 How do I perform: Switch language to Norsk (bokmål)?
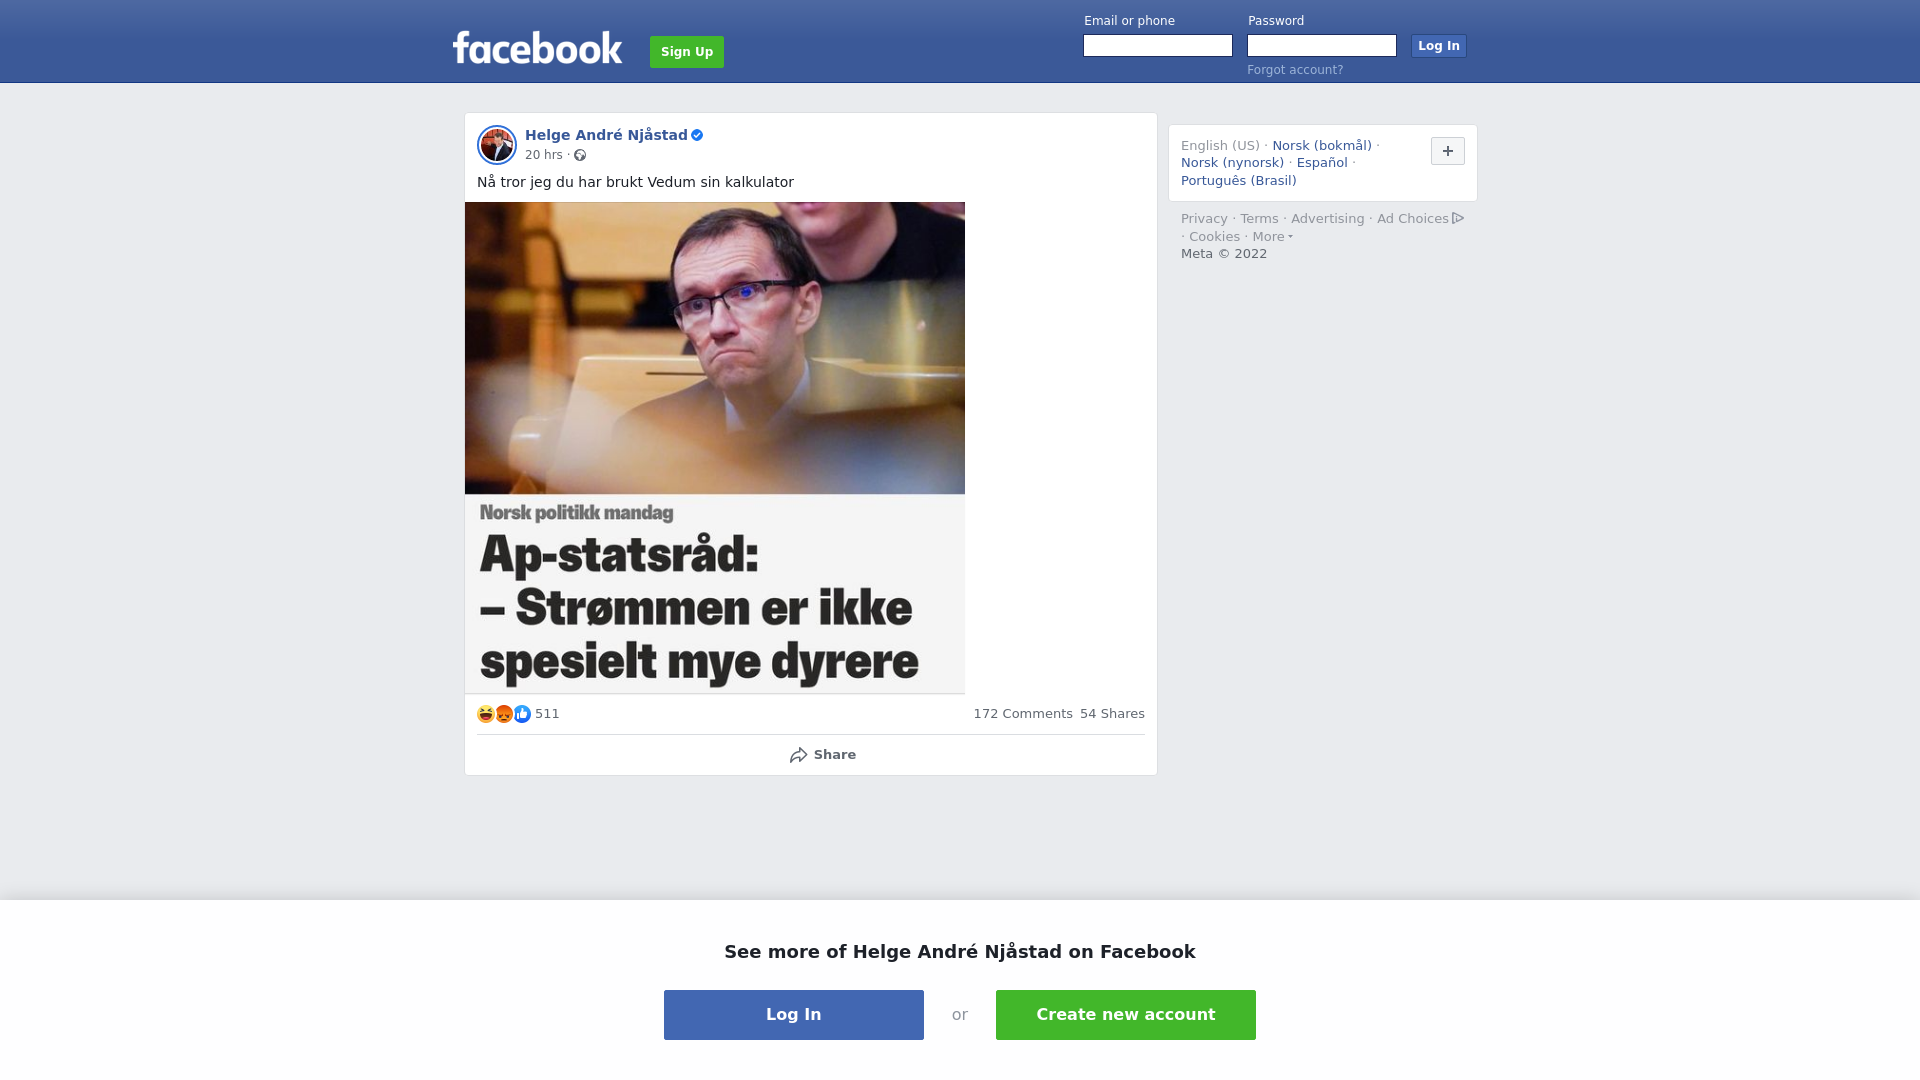(x=1322, y=146)
